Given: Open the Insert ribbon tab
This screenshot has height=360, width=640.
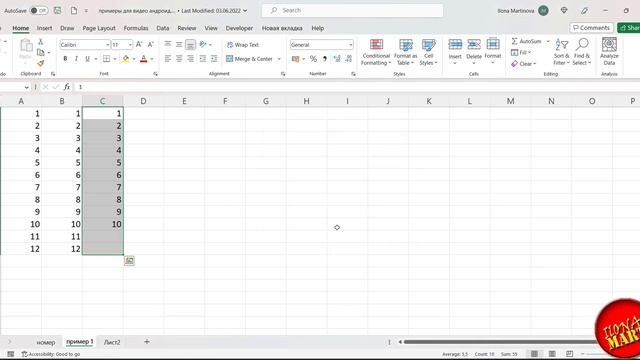Looking at the screenshot, I should [44, 28].
